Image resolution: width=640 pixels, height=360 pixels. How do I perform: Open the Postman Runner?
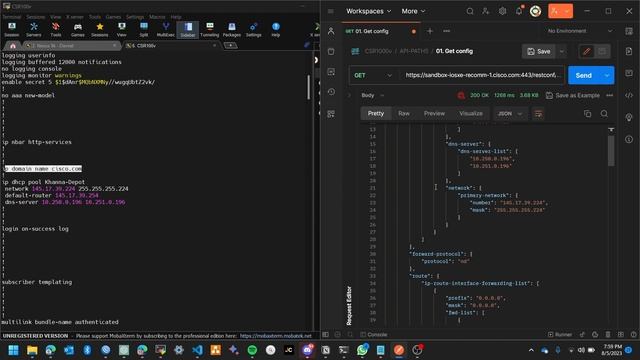[x=560, y=334]
